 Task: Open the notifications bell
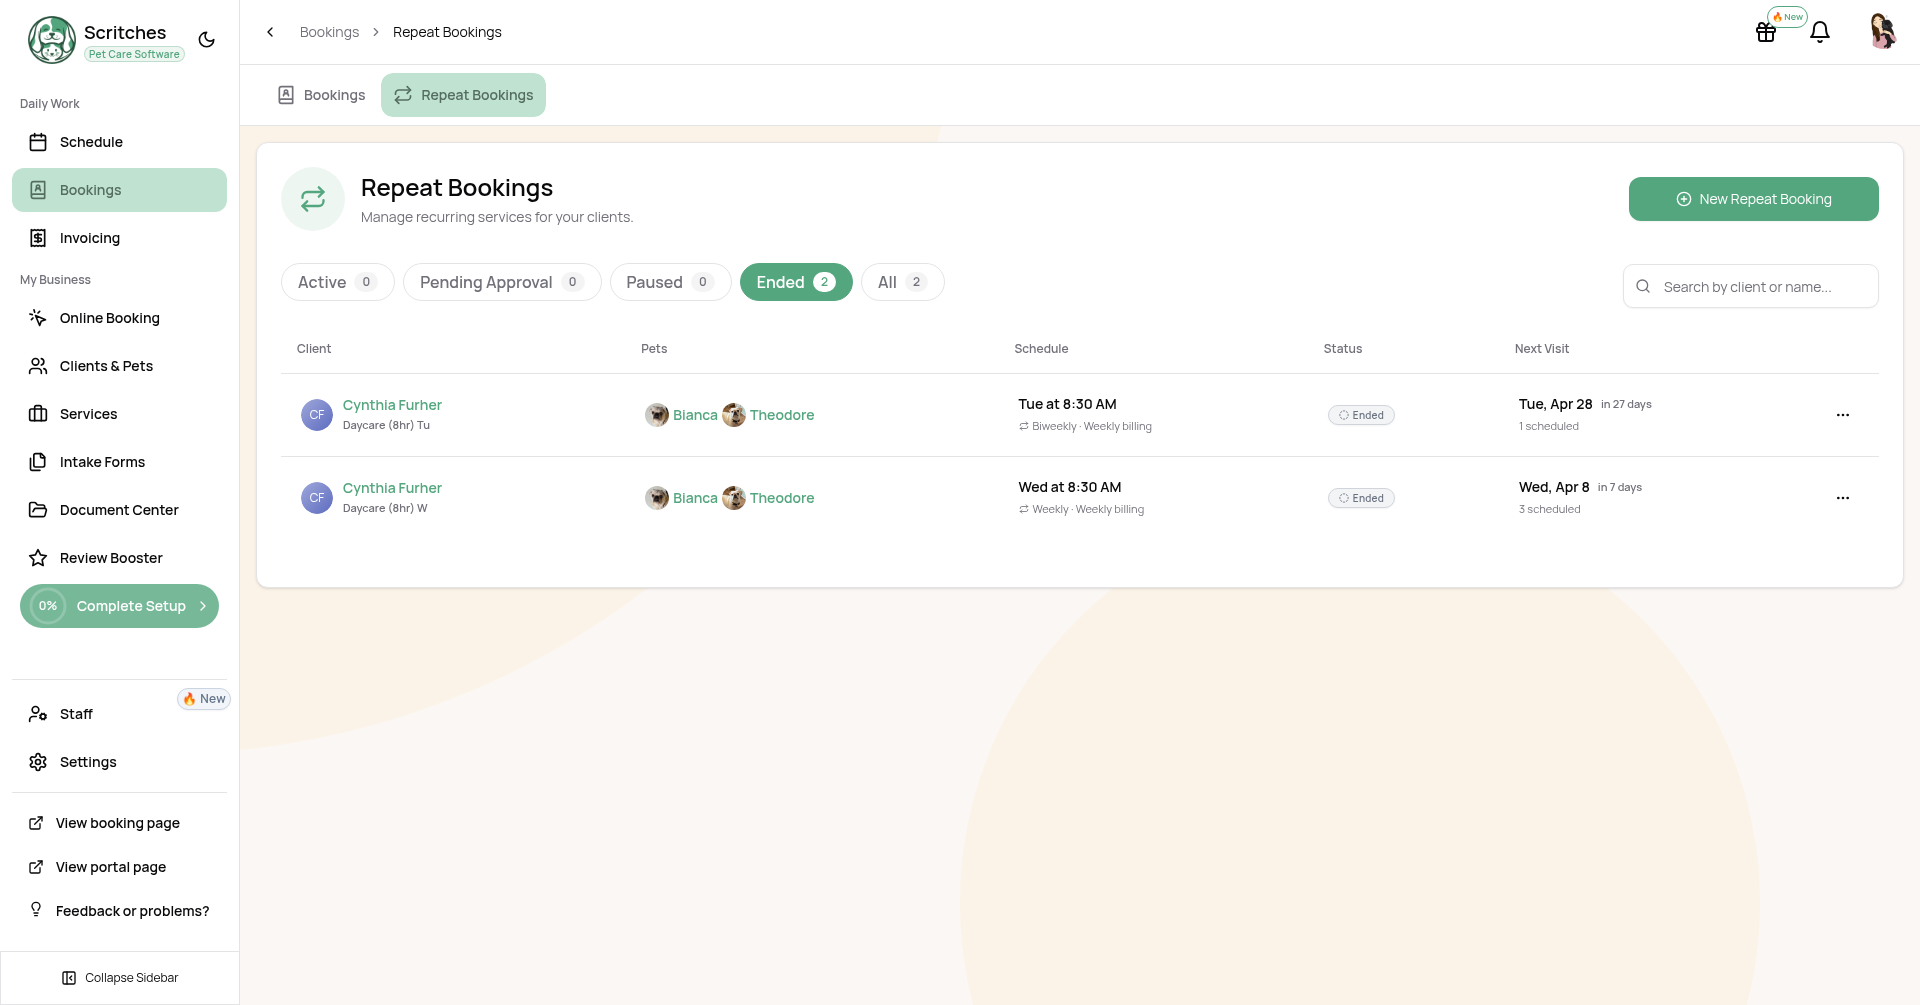1820,32
